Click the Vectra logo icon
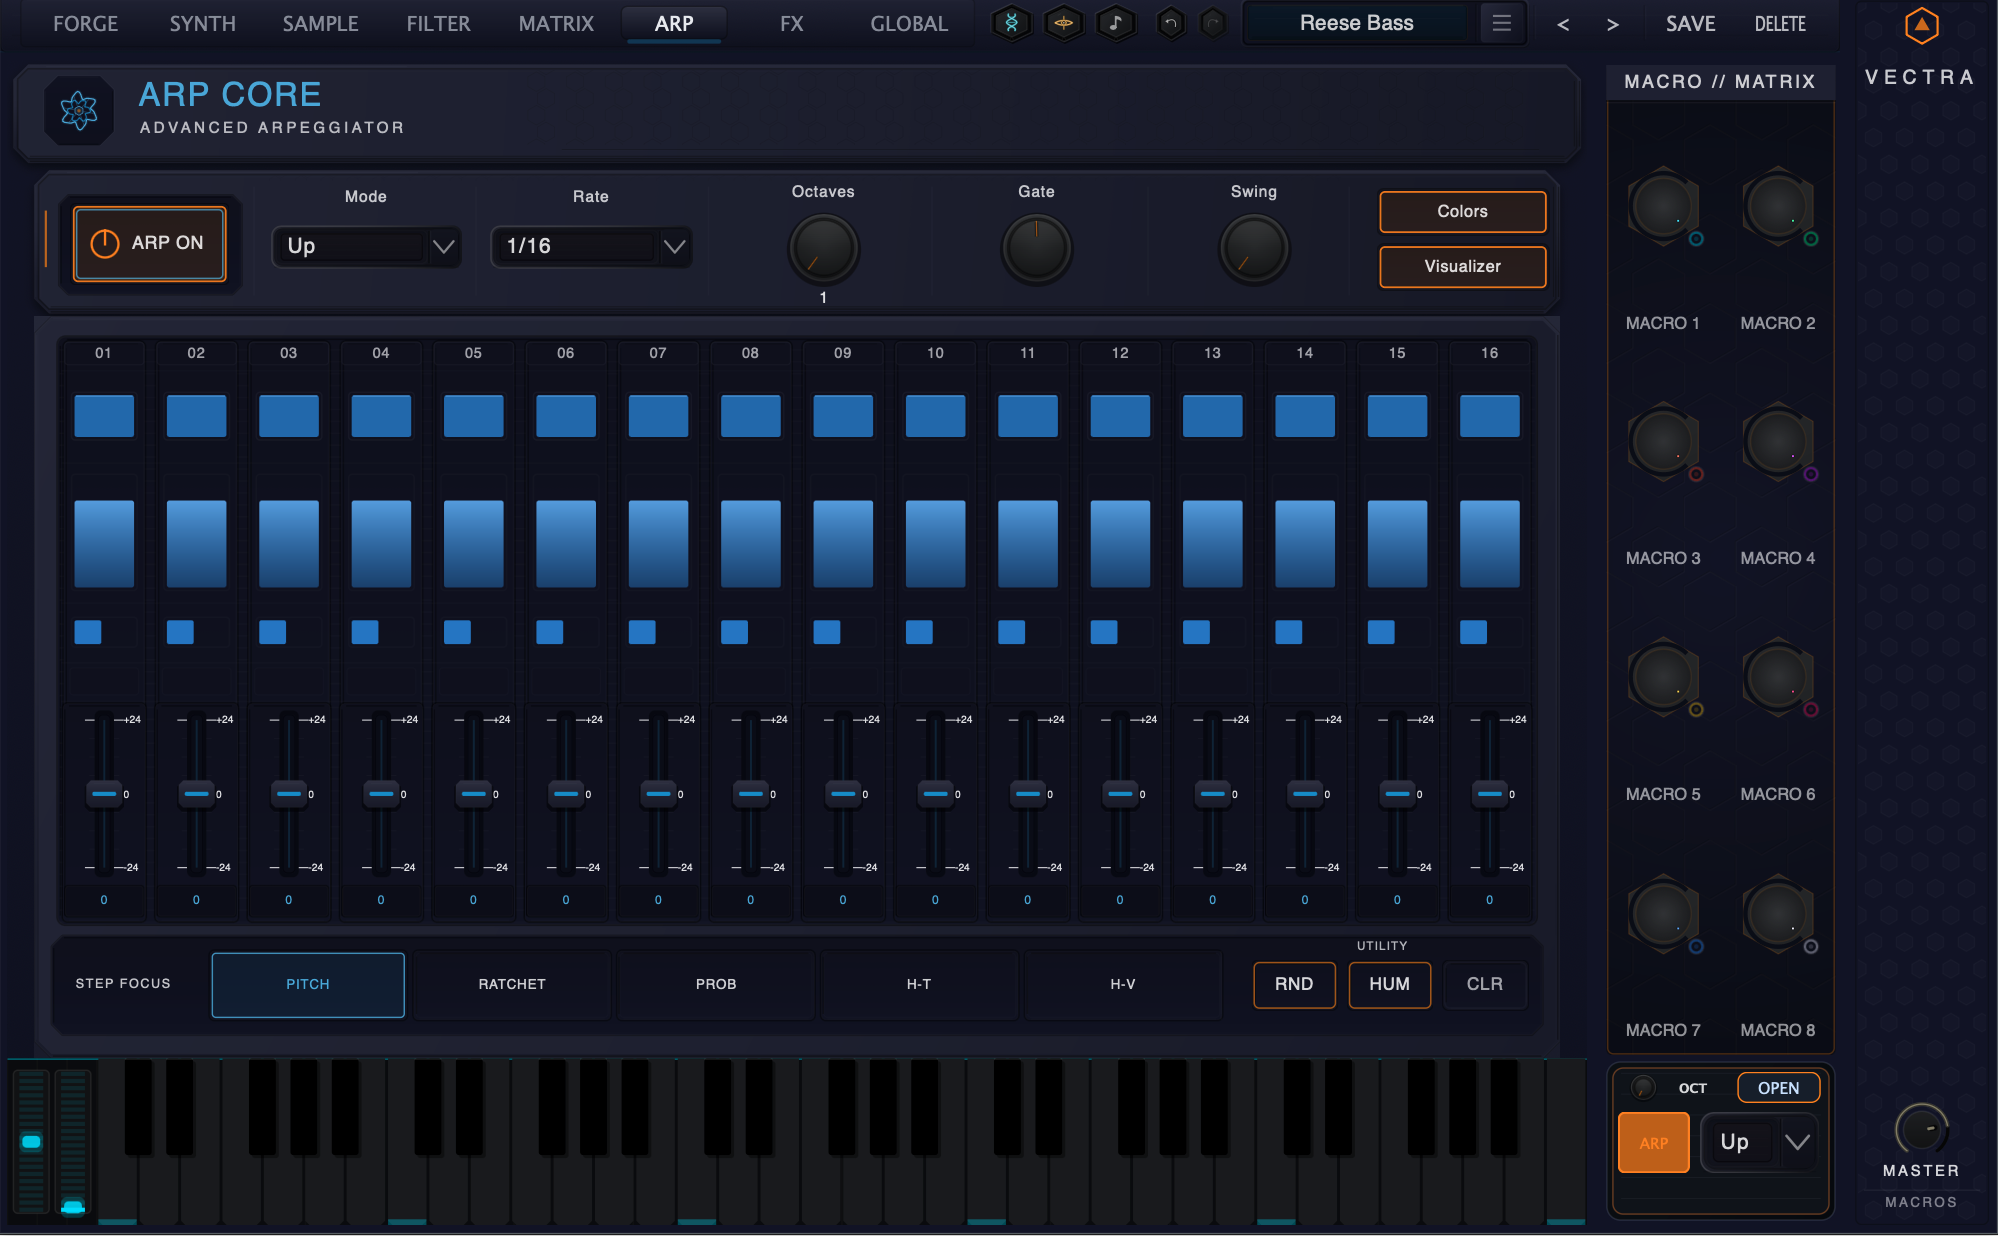Viewport: 1998px width, 1236px height. 1921,26
